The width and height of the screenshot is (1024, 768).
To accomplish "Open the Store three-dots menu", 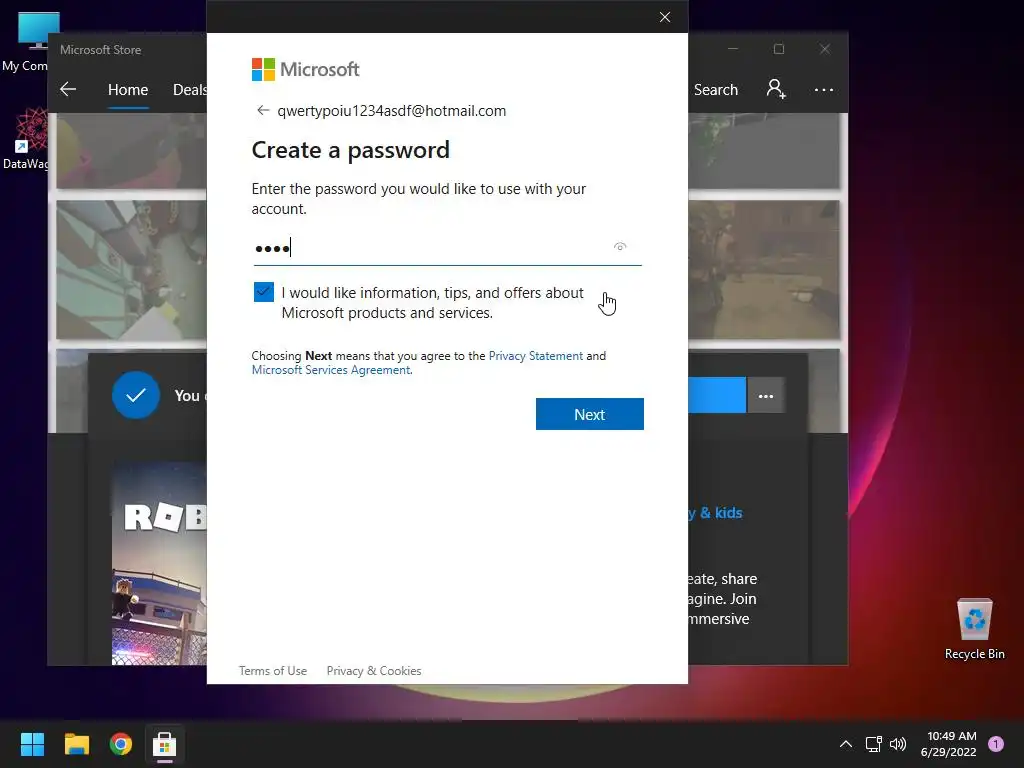I will pyautogui.click(x=824, y=89).
